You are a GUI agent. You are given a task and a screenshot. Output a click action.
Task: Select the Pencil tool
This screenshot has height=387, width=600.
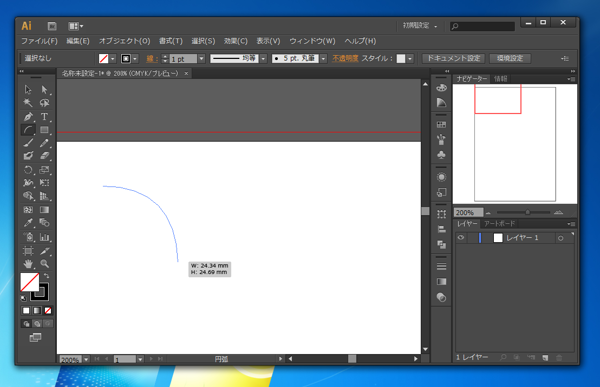pos(44,143)
